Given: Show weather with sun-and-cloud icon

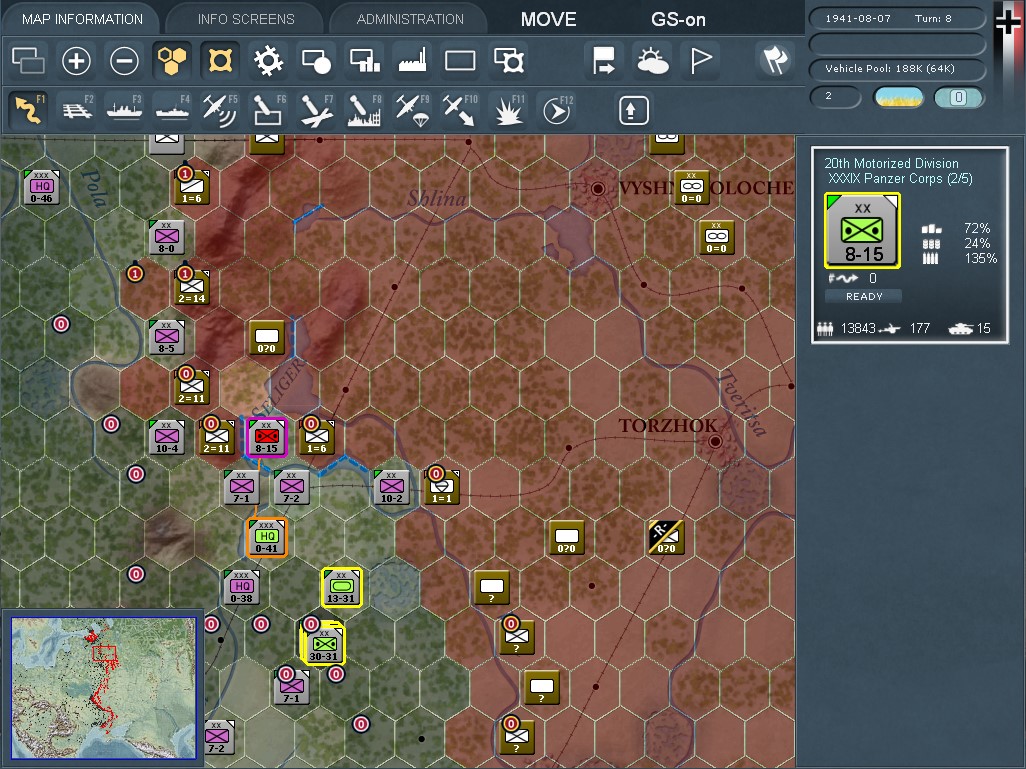Looking at the screenshot, I should click(x=652, y=61).
